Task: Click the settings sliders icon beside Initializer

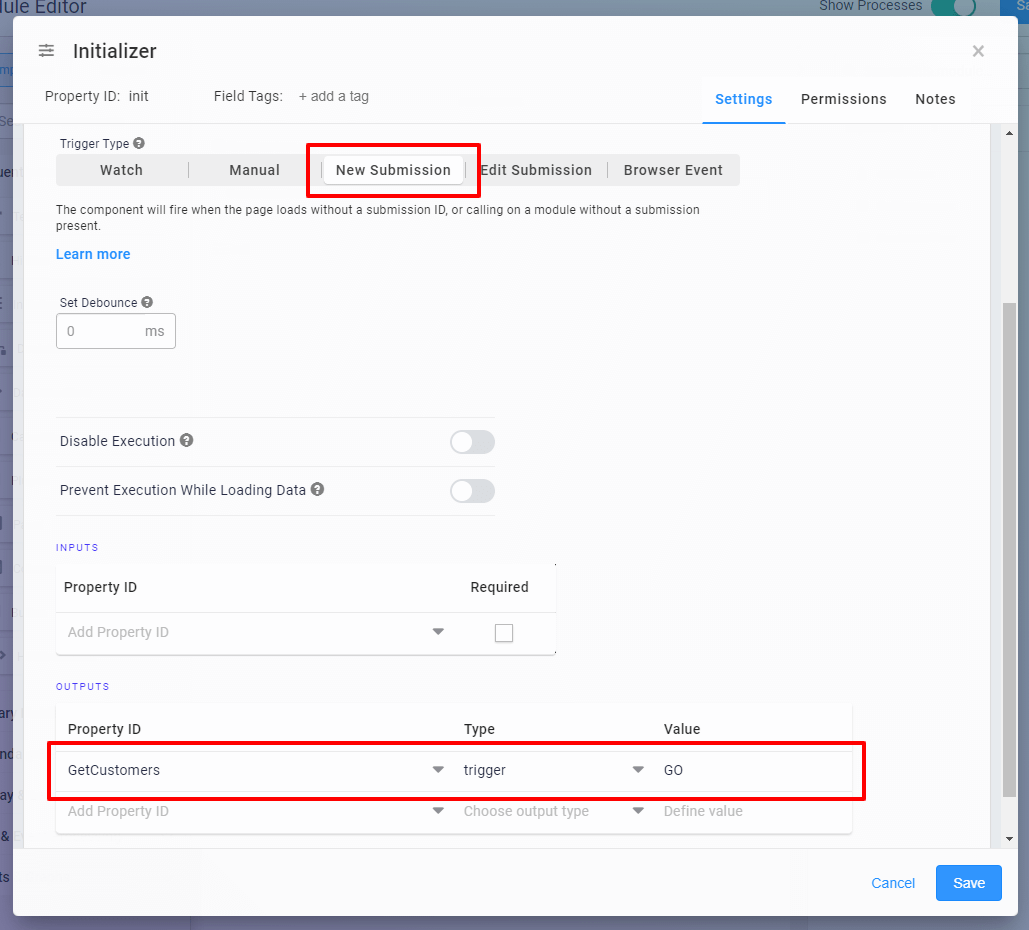Action: [x=46, y=51]
